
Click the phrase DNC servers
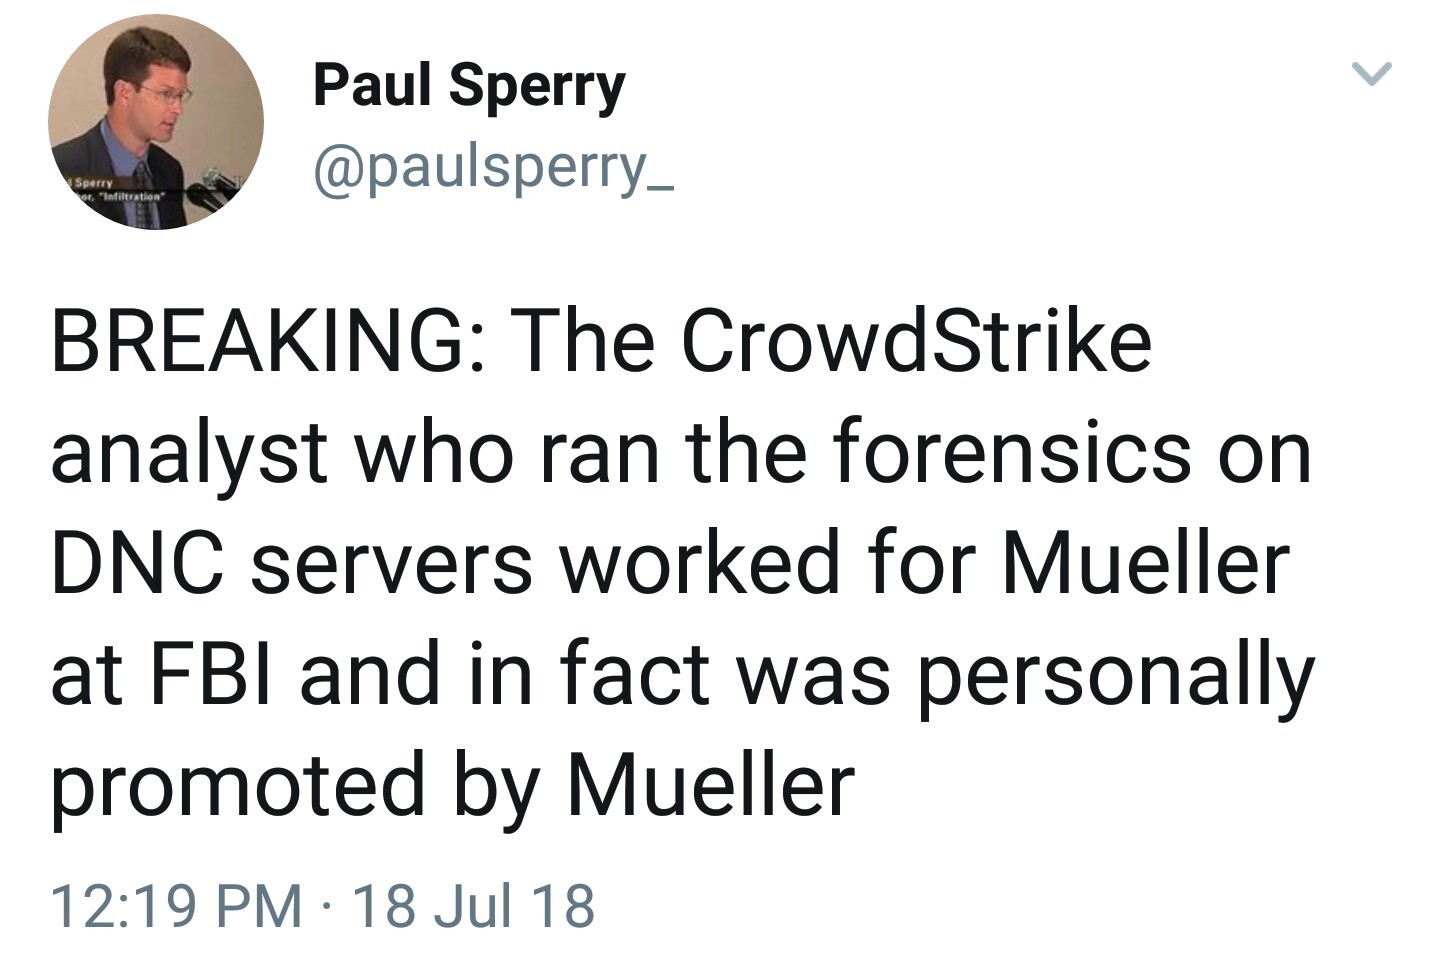tap(292, 563)
